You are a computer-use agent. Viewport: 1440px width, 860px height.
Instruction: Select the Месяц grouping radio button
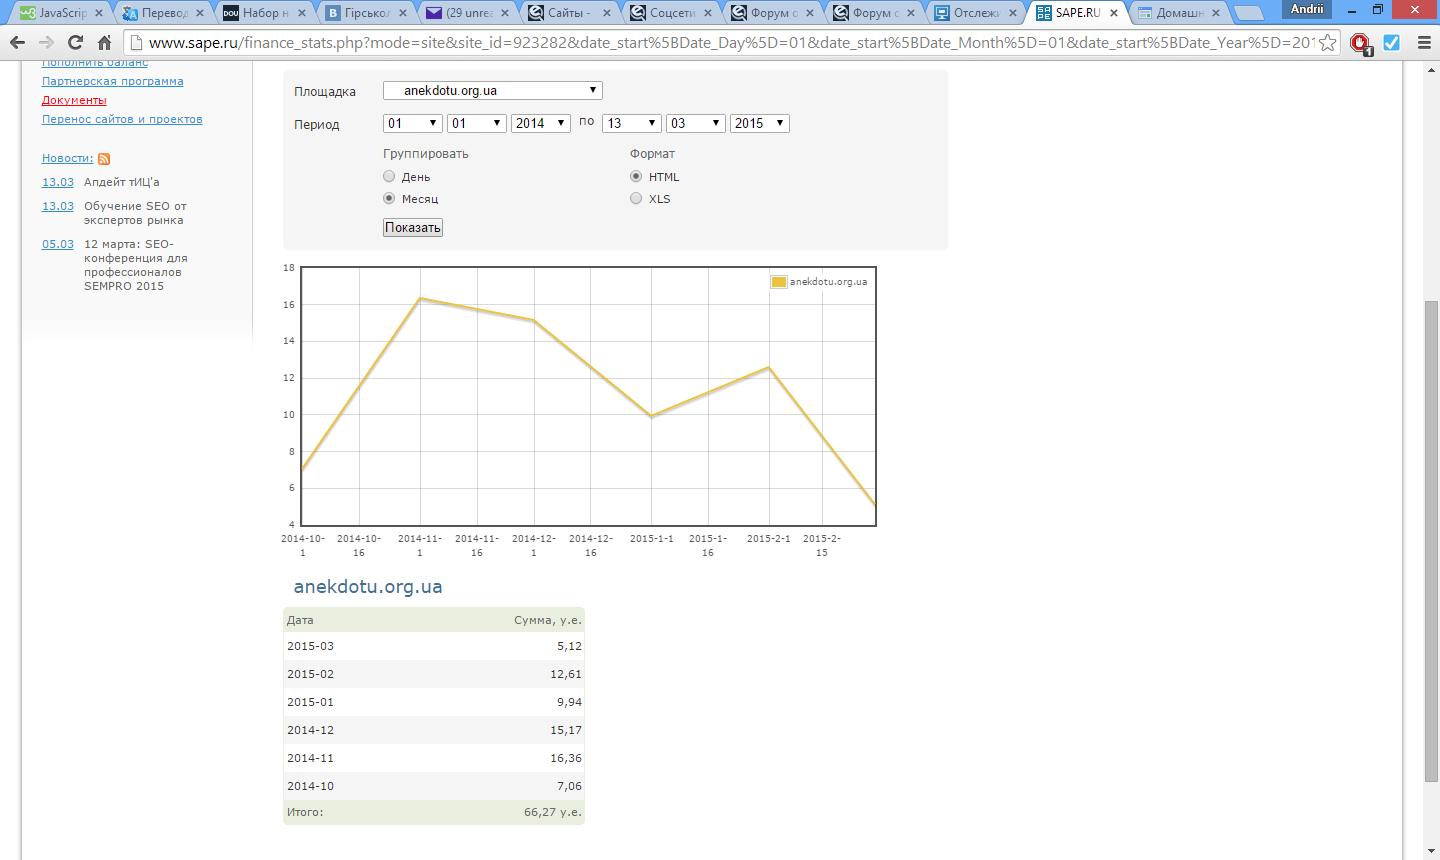point(389,199)
